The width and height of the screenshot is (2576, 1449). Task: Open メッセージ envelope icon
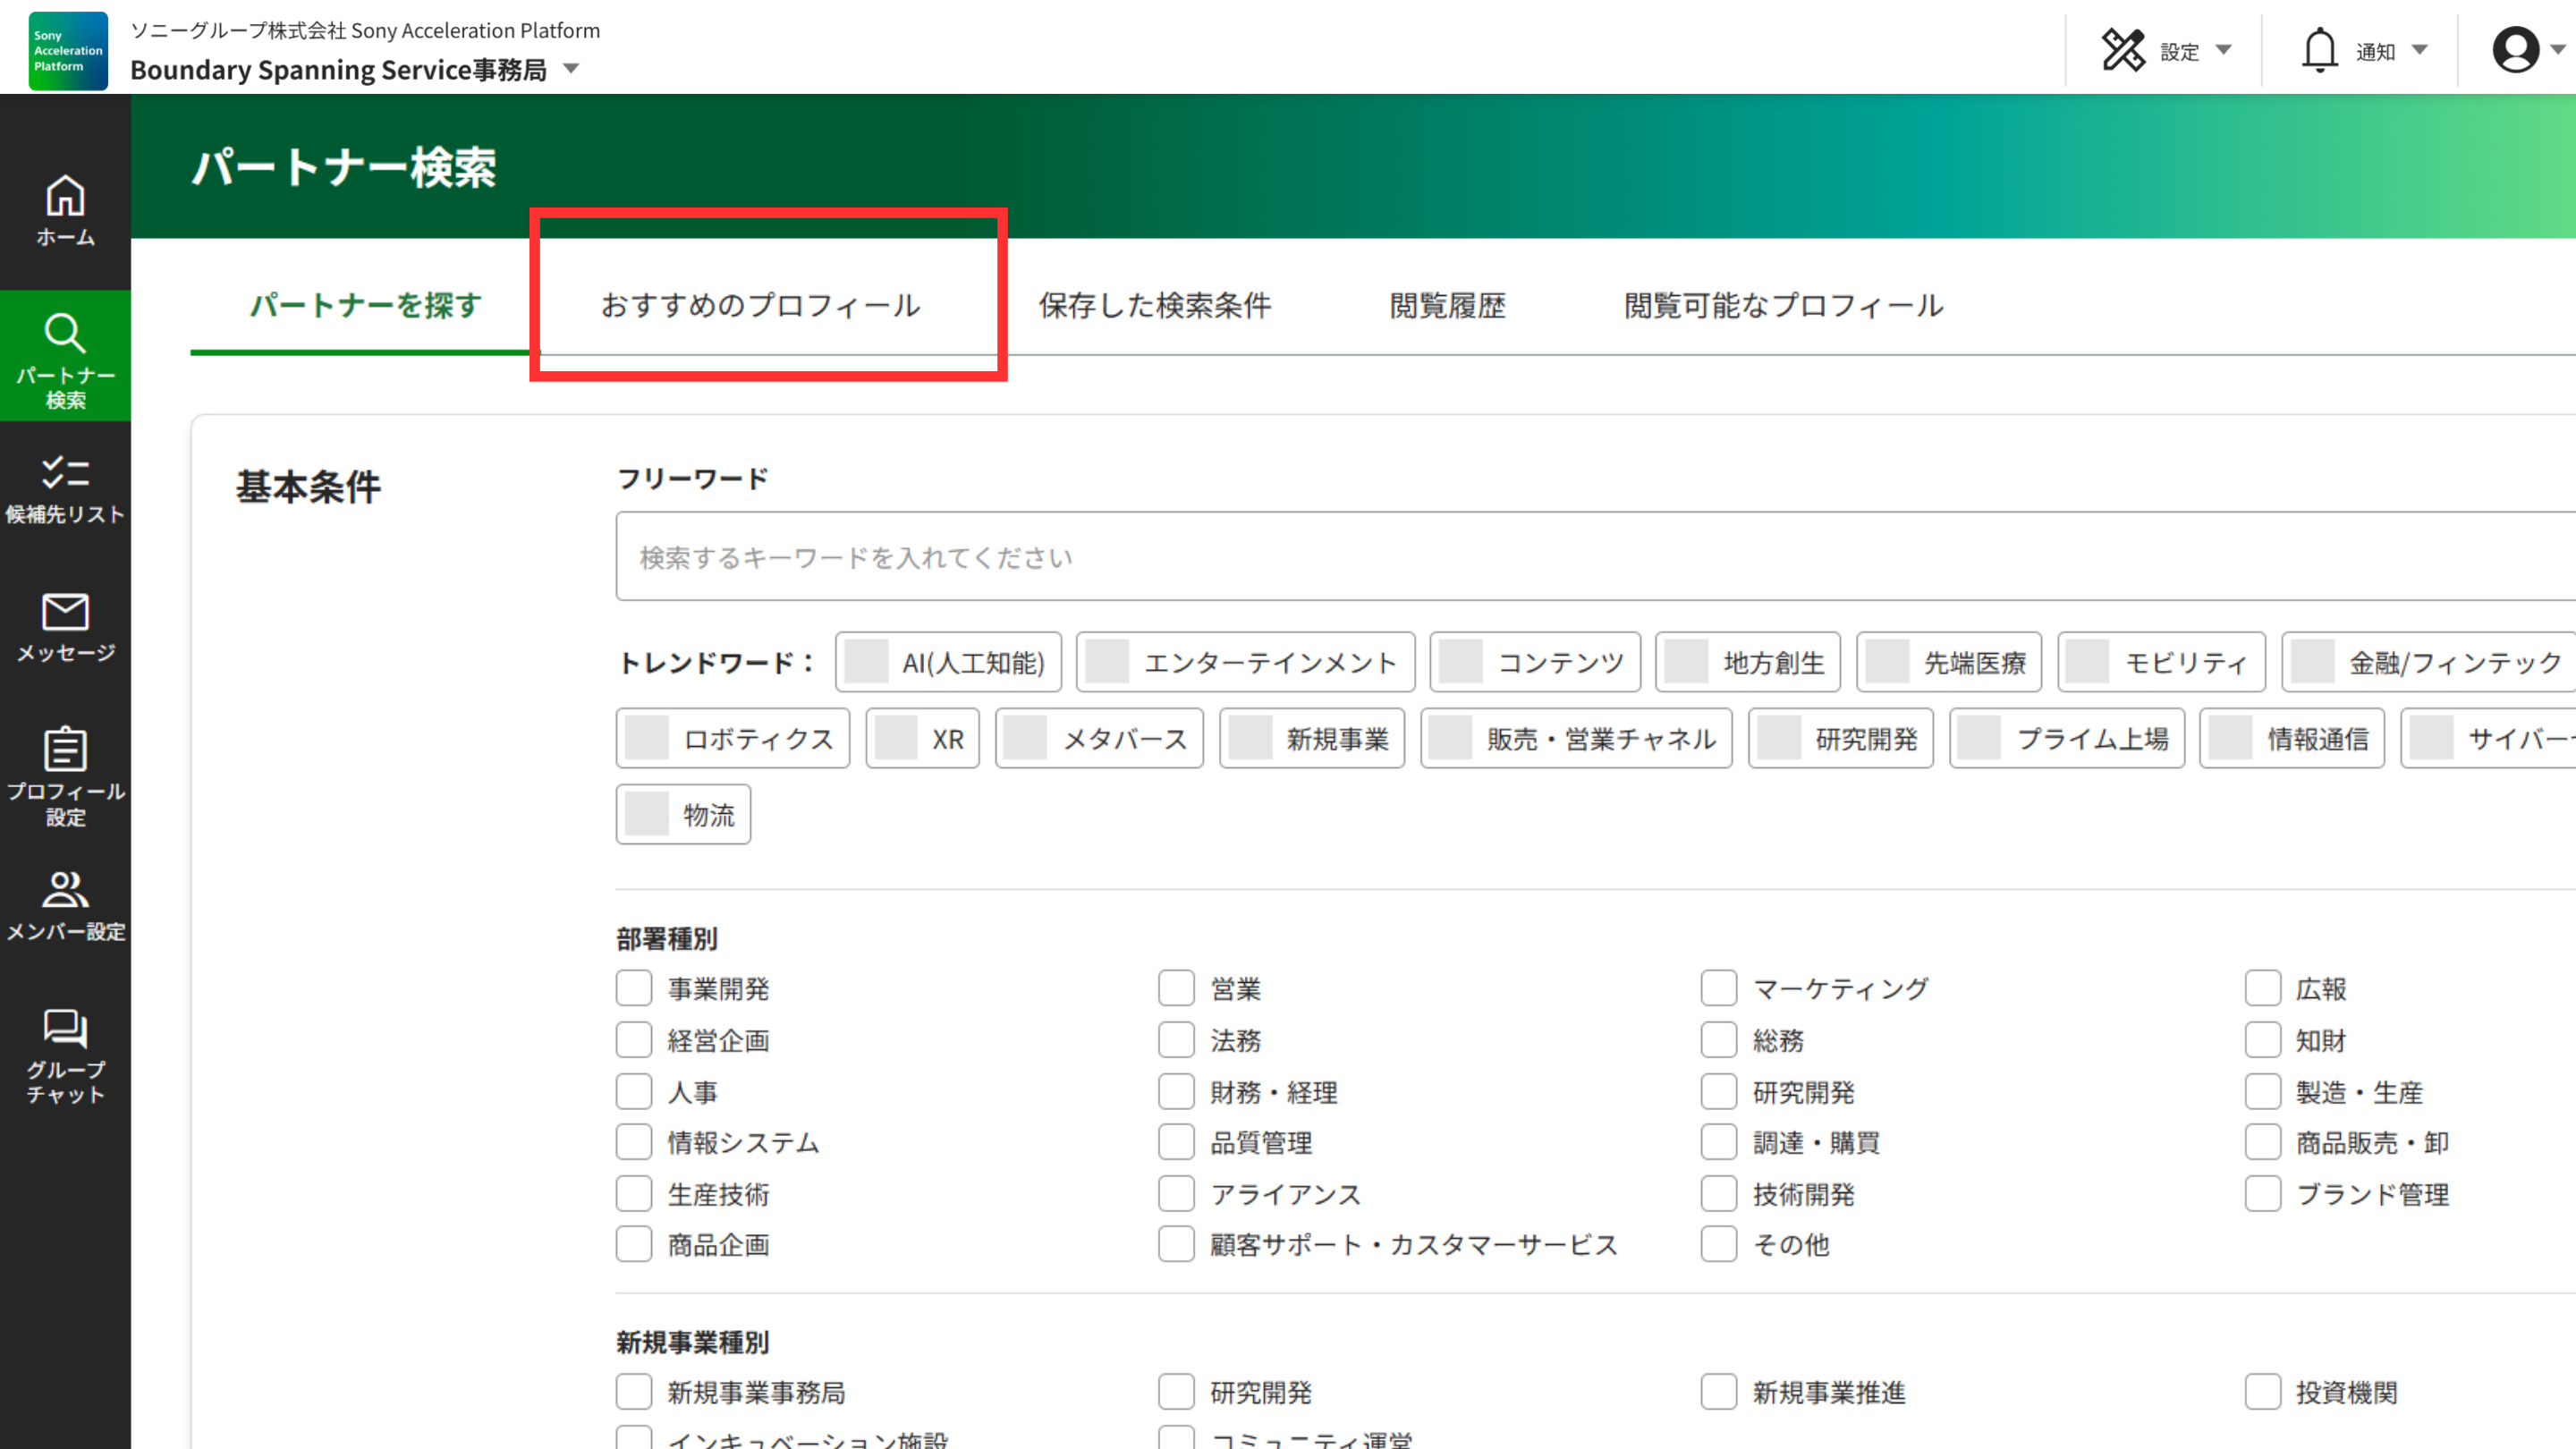coord(65,611)
